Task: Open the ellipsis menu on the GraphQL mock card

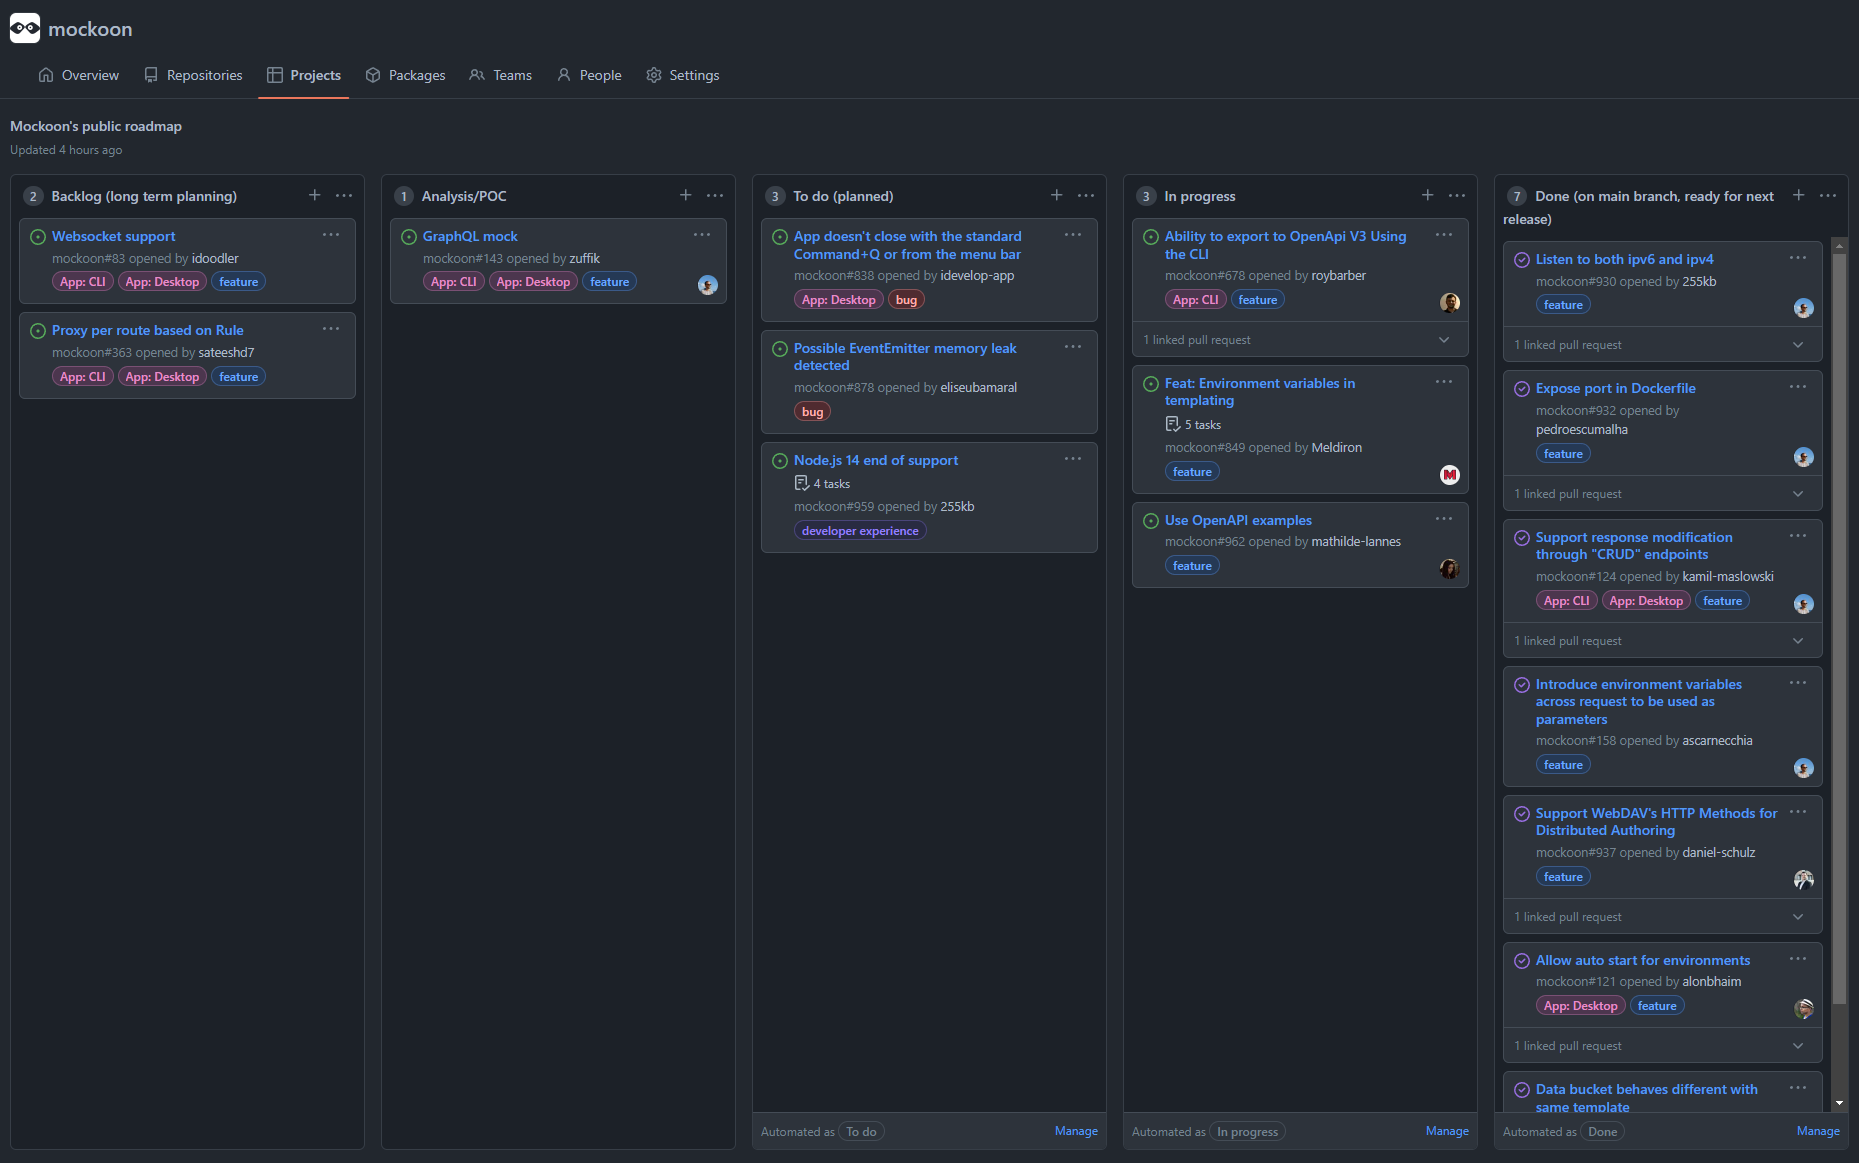Action: pyautogui.click(x=702, y=234)
